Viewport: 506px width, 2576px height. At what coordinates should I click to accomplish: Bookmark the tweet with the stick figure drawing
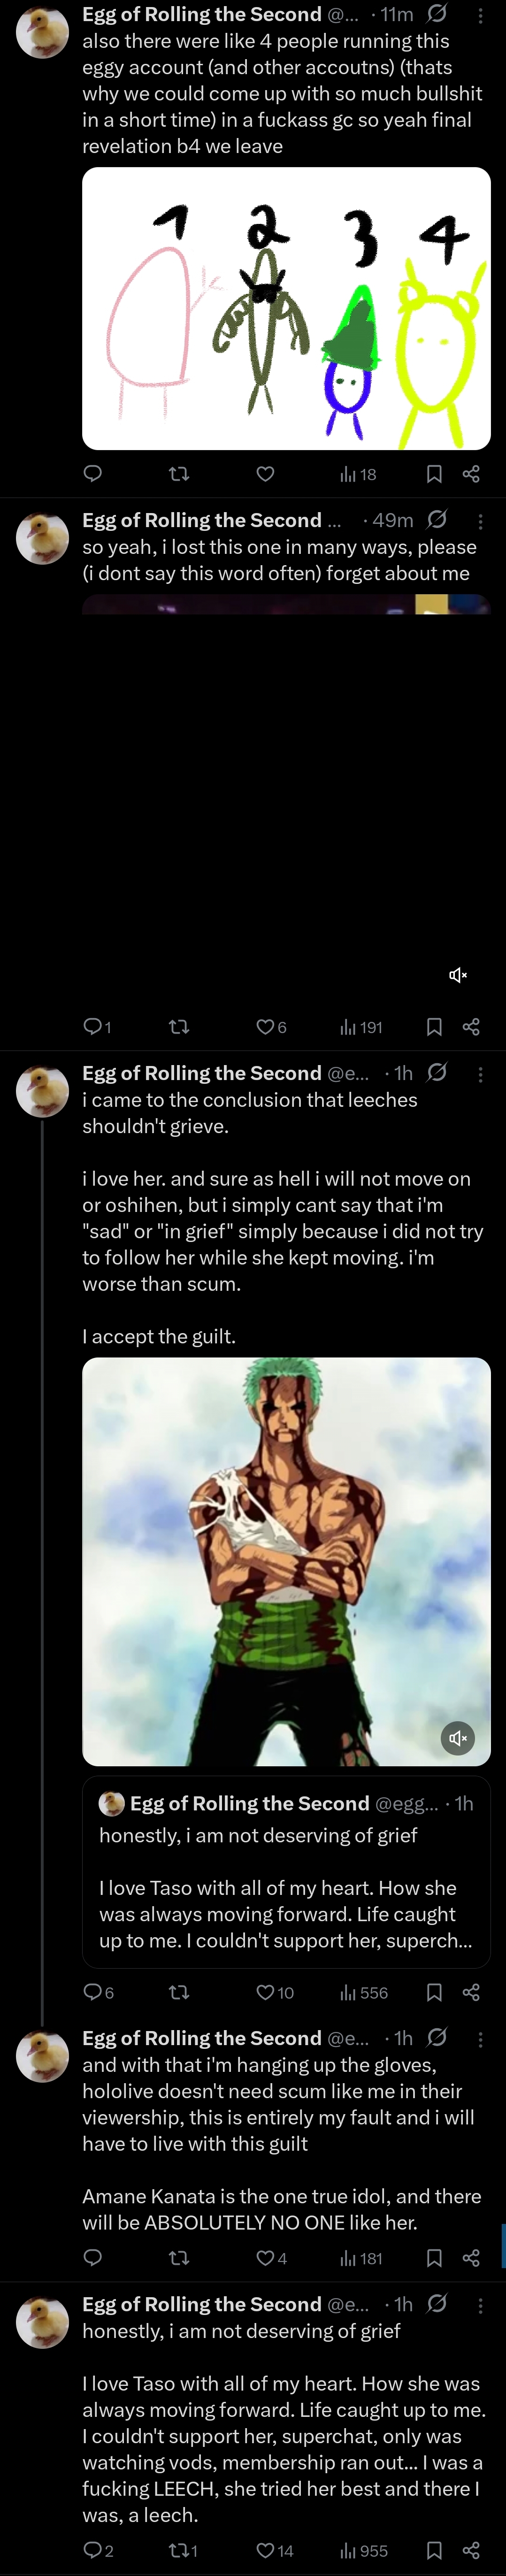434,474
